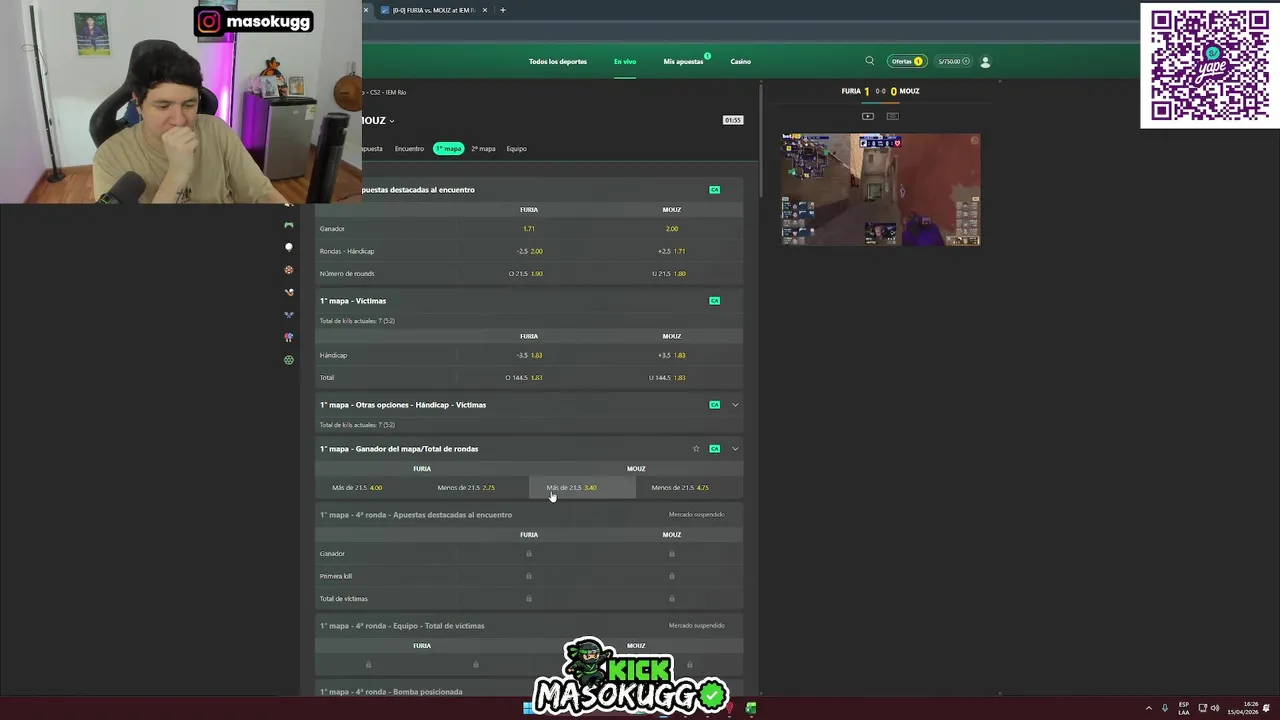Click the ESP LAA language indicator
Screen dimensions: 1280x720
[x=1184, y=708]
